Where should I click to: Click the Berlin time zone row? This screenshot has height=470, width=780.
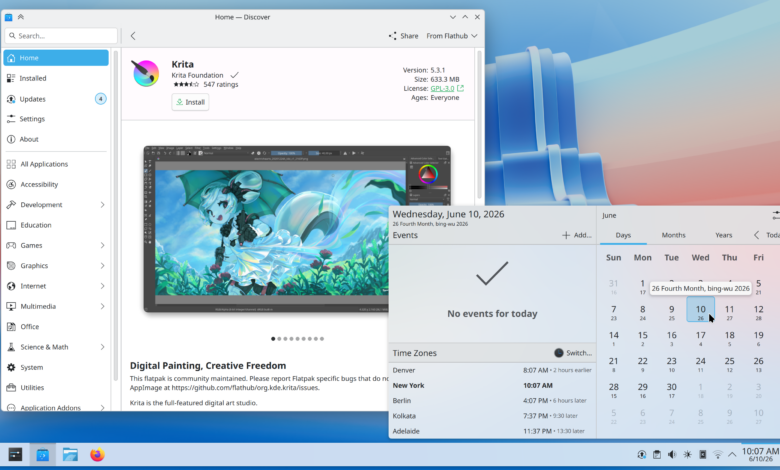point(492,401)
